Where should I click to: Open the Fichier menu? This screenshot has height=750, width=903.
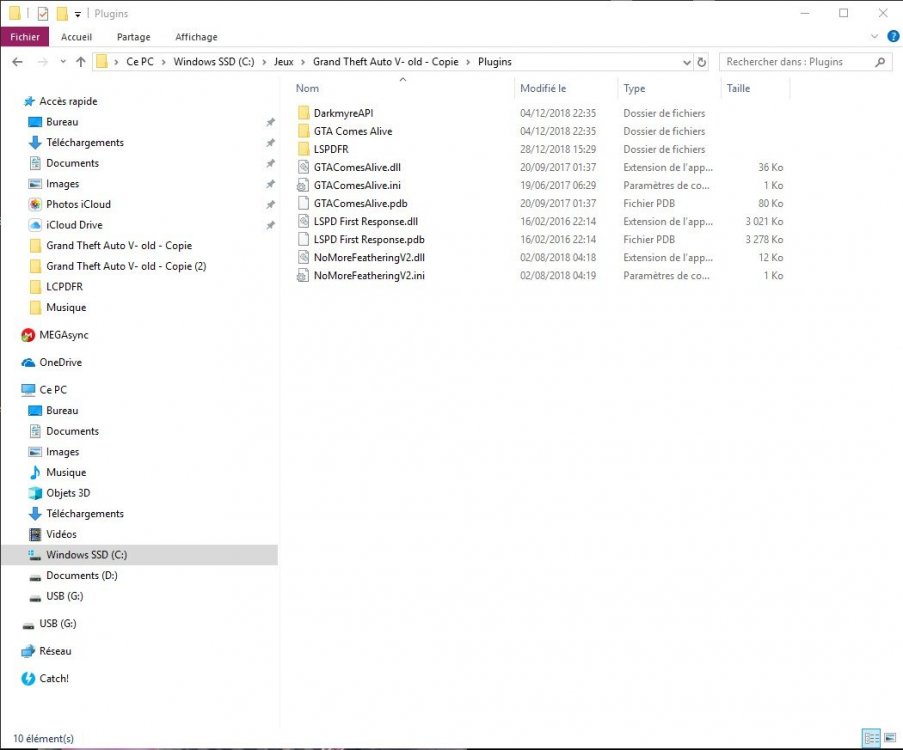click(x=25, y=36)
